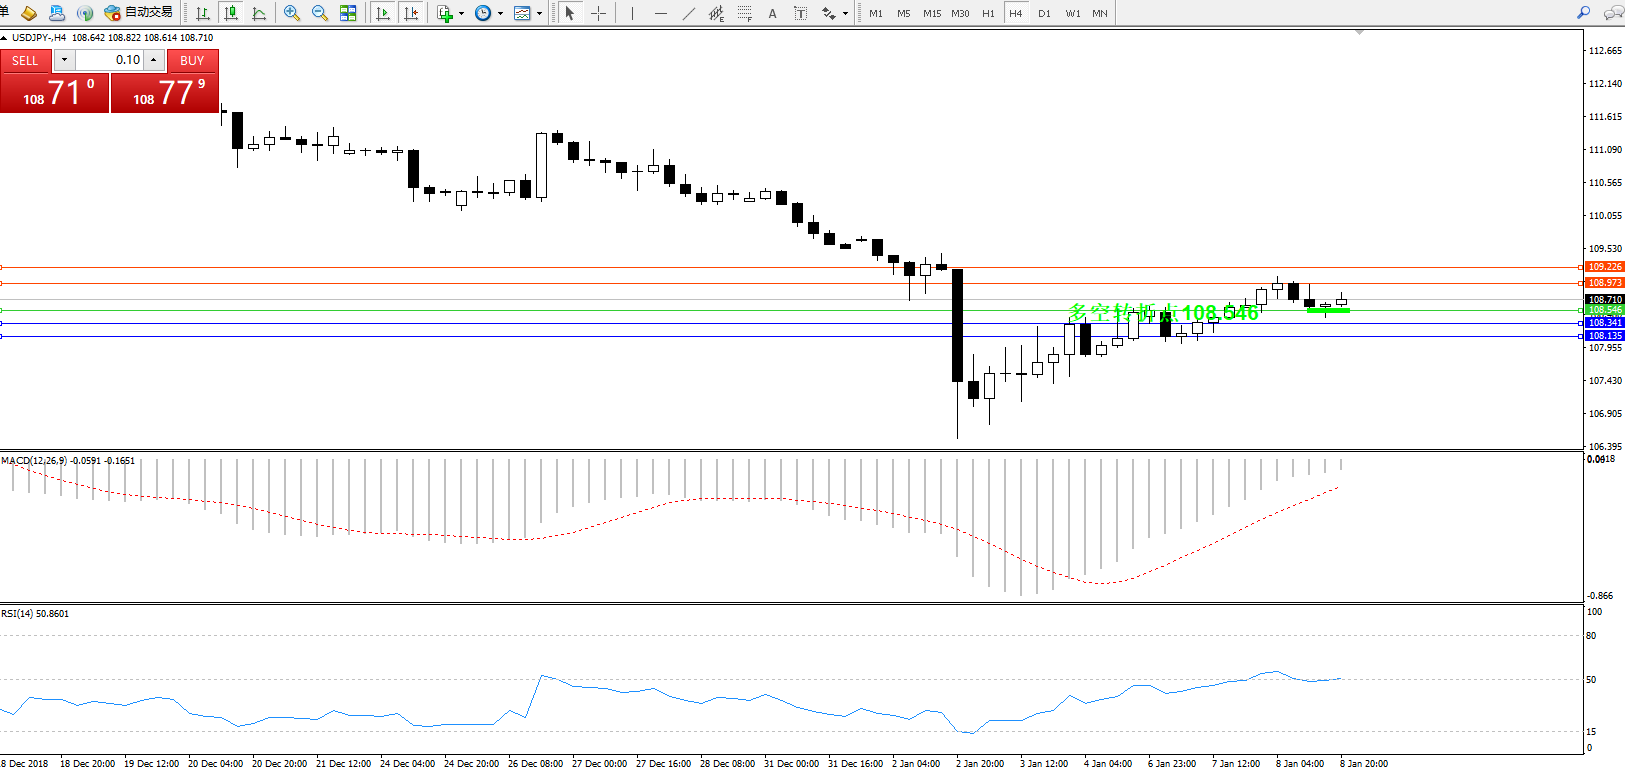Click the 0.10 lot size field

(110, 60)
